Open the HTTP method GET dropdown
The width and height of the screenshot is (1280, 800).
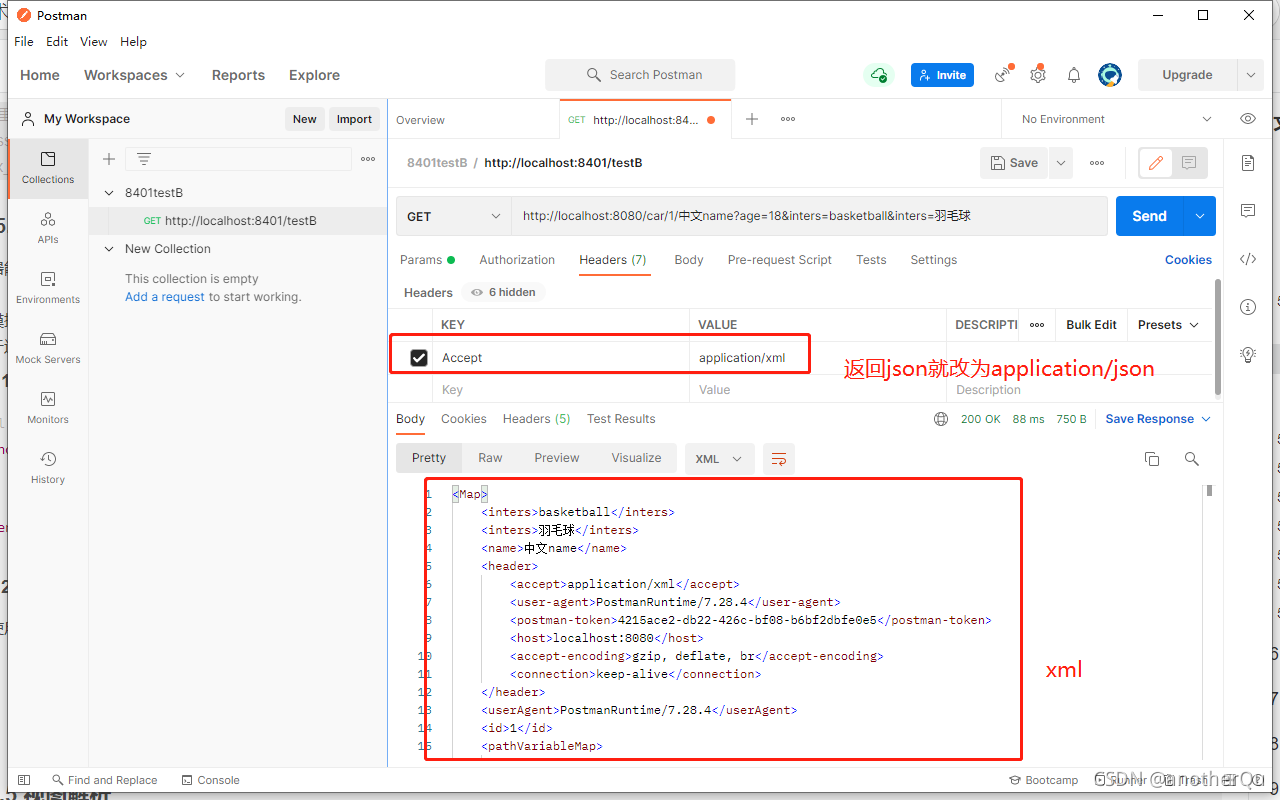(x=454, y=216)
